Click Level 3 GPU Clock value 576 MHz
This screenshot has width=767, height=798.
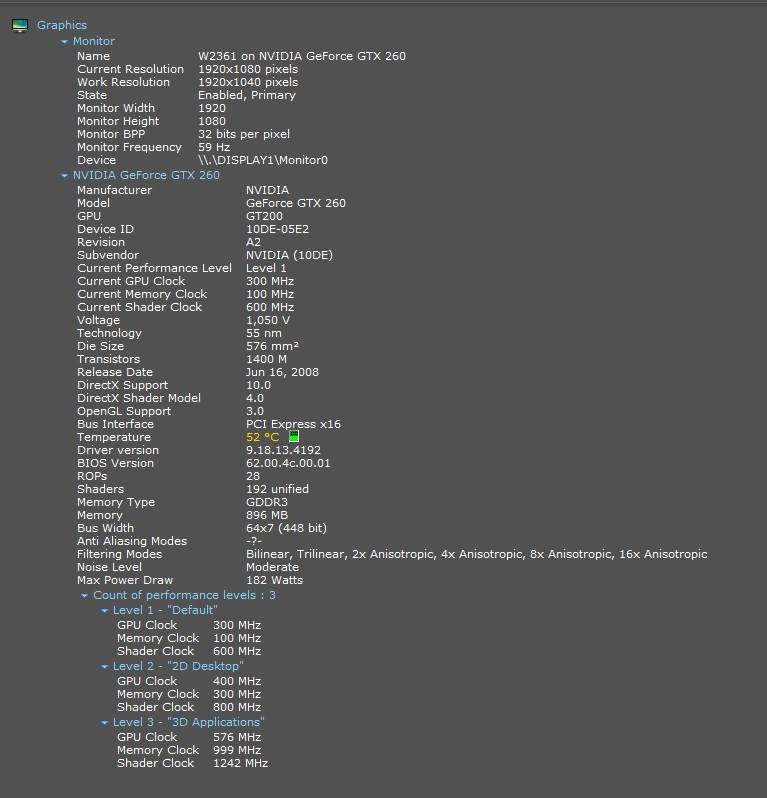click(237, 737)
